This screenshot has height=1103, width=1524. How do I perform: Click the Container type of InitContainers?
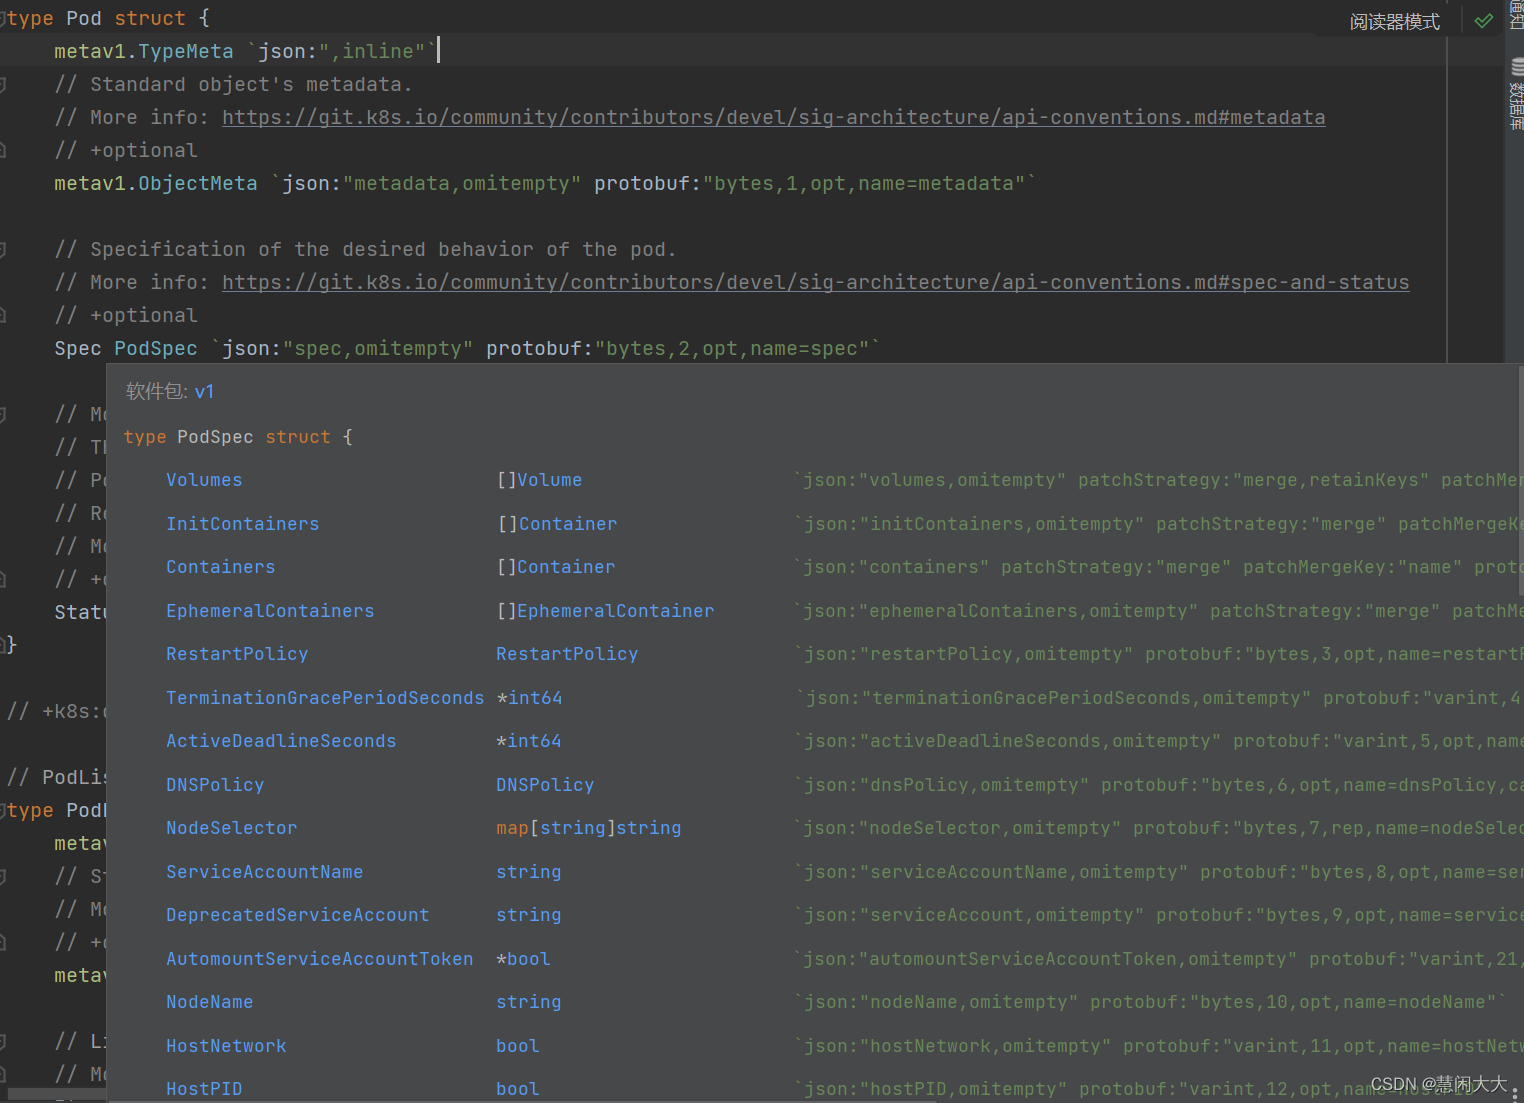click(568, 524)
